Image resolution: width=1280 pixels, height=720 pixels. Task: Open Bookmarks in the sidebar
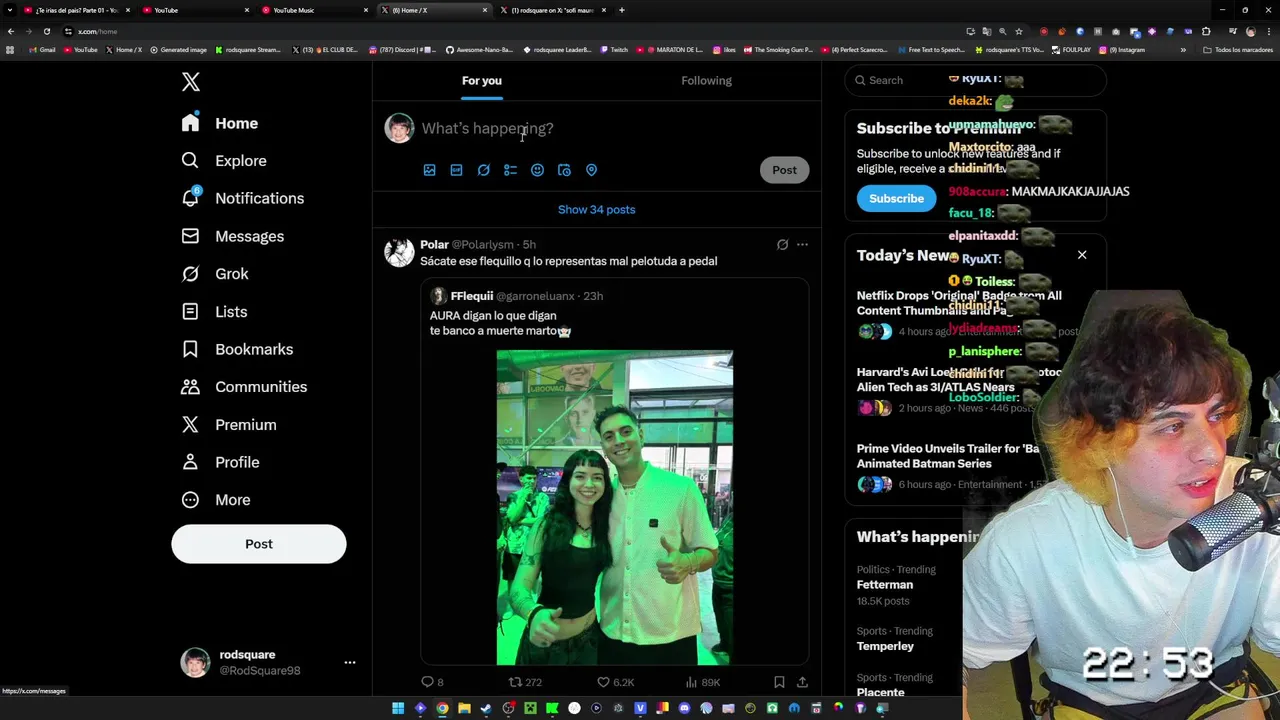[237, 349]
